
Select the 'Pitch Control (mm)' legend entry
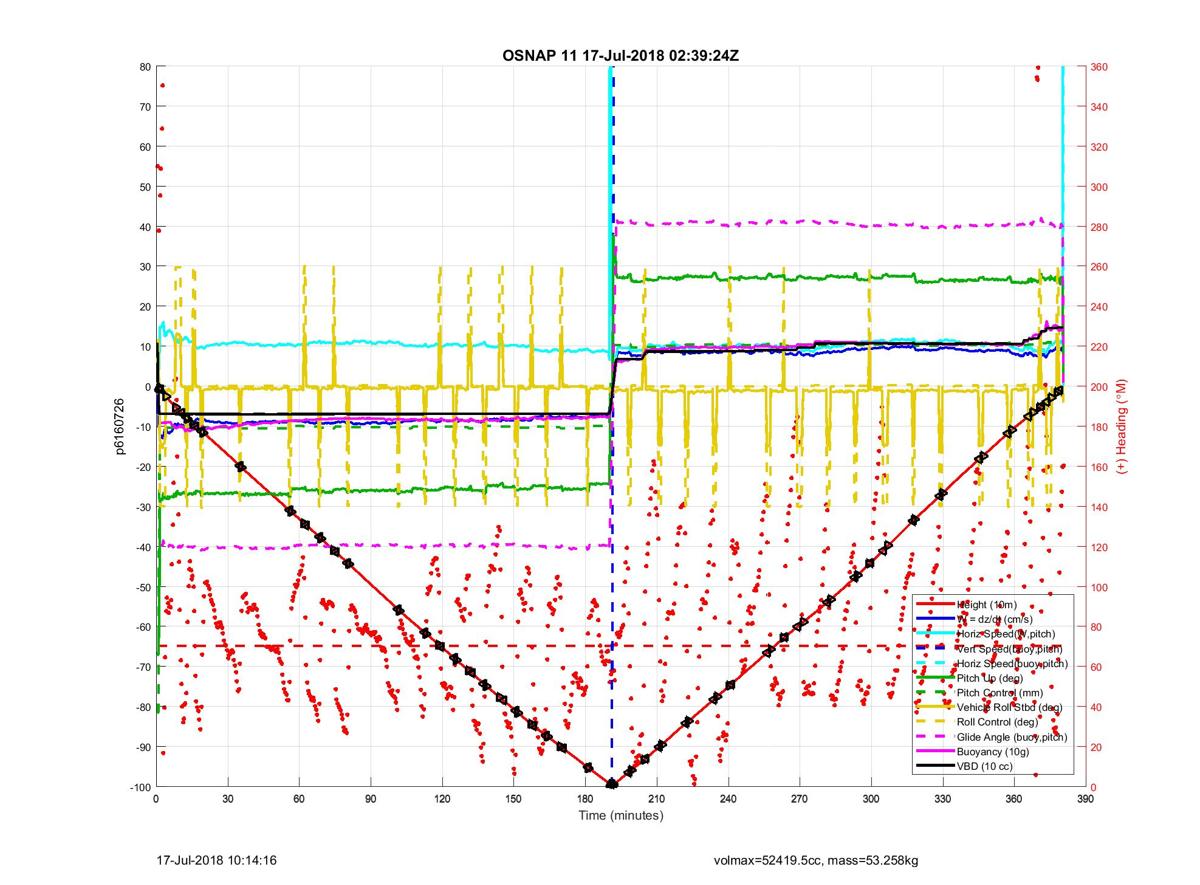tap(1000, 693)
